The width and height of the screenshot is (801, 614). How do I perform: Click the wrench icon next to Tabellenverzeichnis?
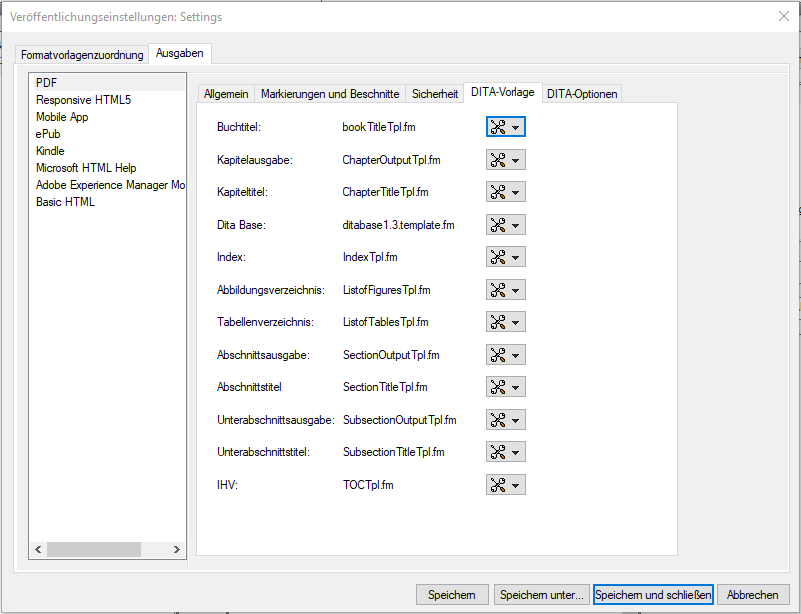tap(500, 321)
